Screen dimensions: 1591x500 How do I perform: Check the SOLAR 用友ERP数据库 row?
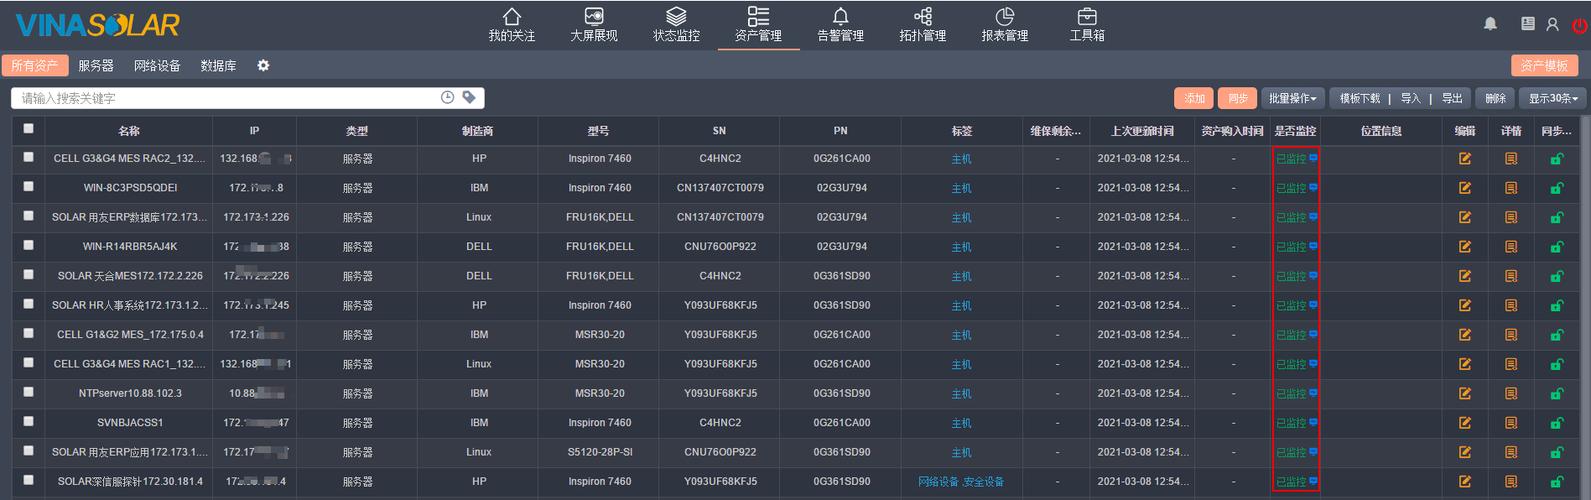pyautogui.click(x=28, y=215)
